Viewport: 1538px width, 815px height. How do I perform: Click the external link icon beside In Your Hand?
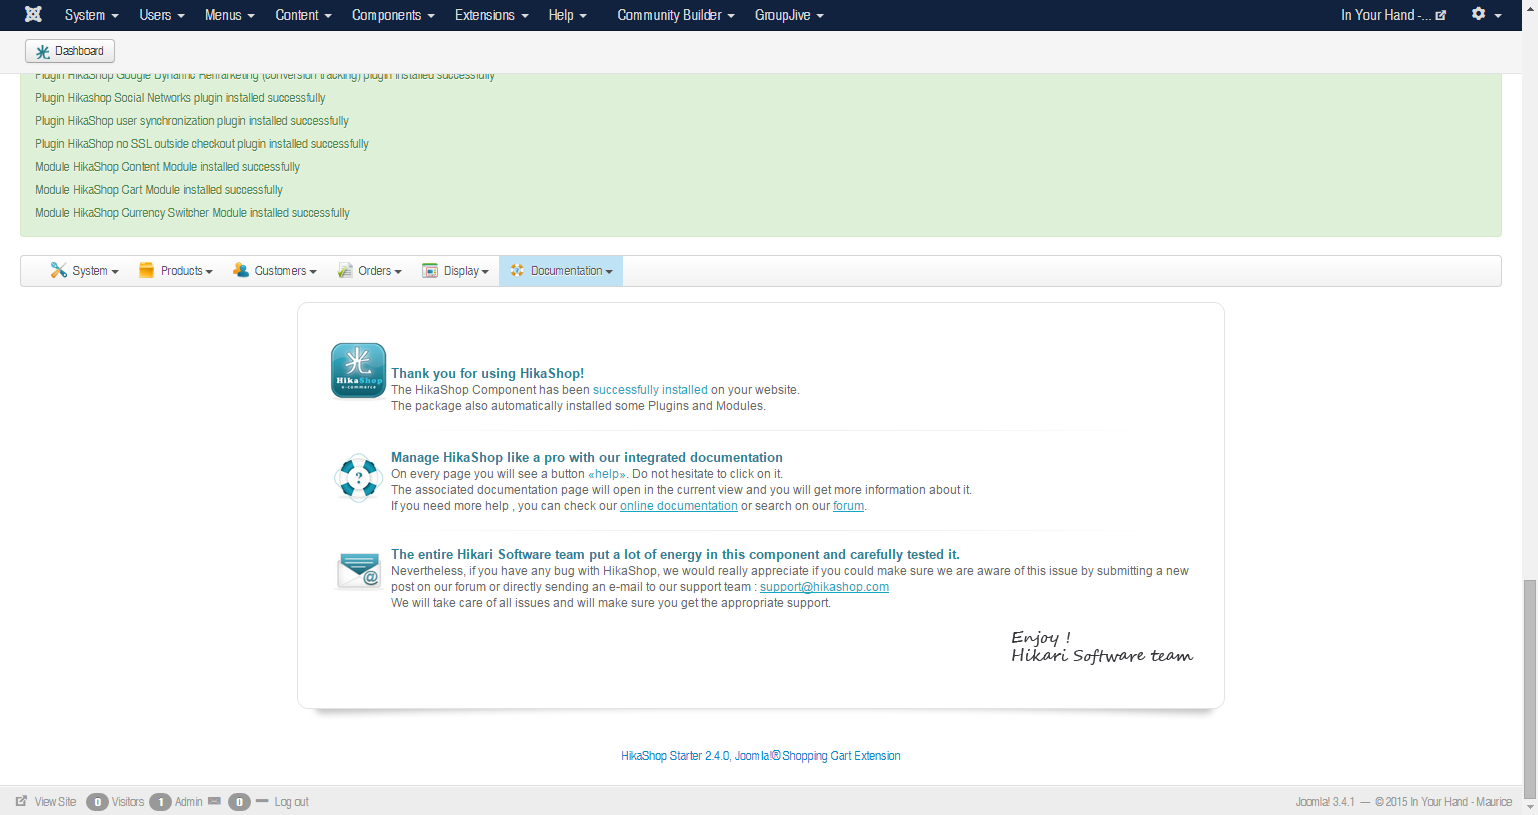coord(1441,15)
